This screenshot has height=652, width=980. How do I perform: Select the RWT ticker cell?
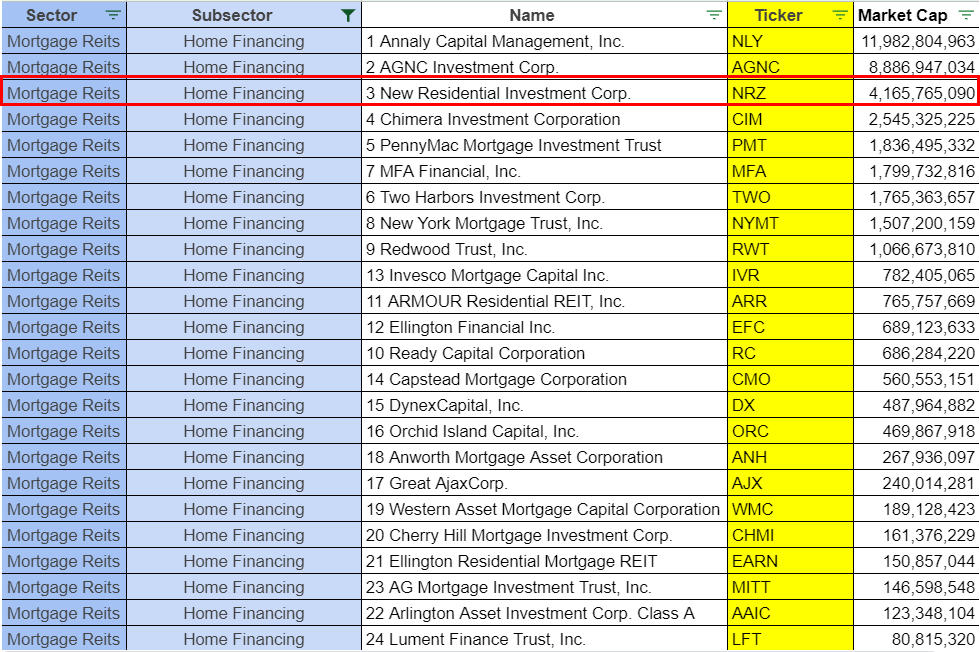pos(791,249)
